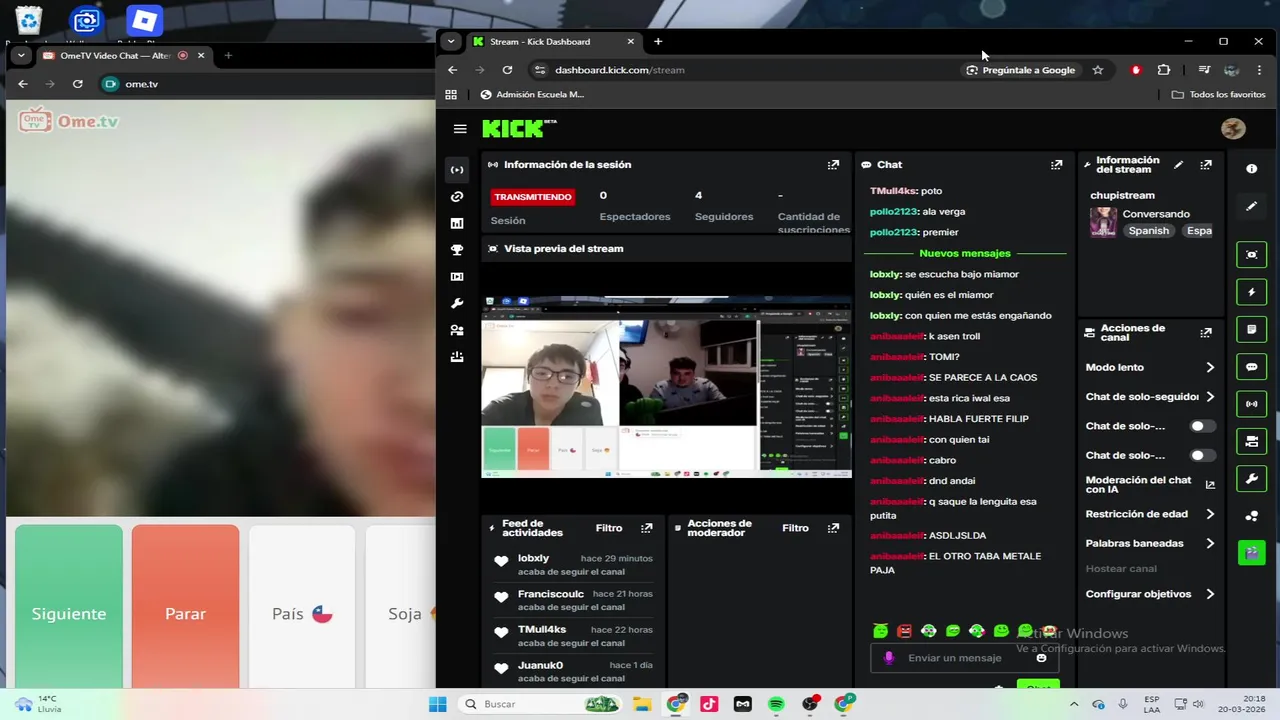The height and width of the screenshot is (720, 1280).
Task: Toggle the second Chat de solo switch
Action: 1202,455
